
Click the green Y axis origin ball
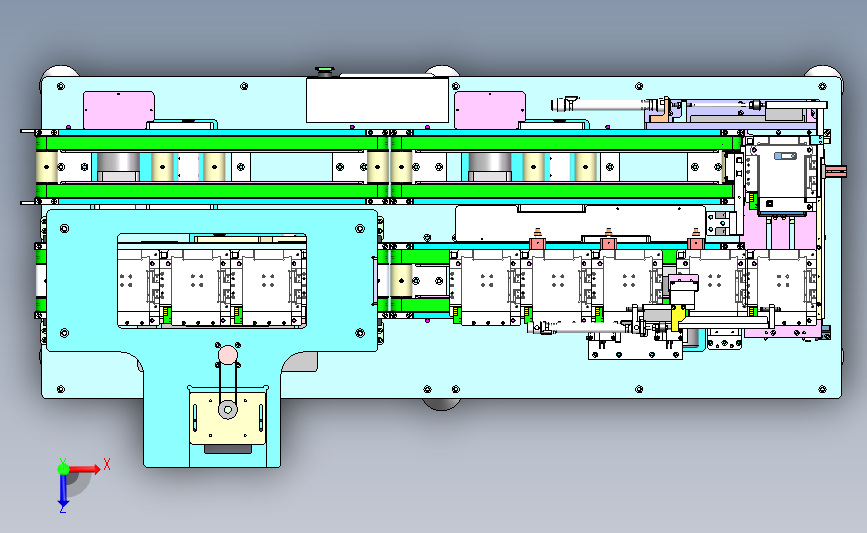(x=63, y=469)
